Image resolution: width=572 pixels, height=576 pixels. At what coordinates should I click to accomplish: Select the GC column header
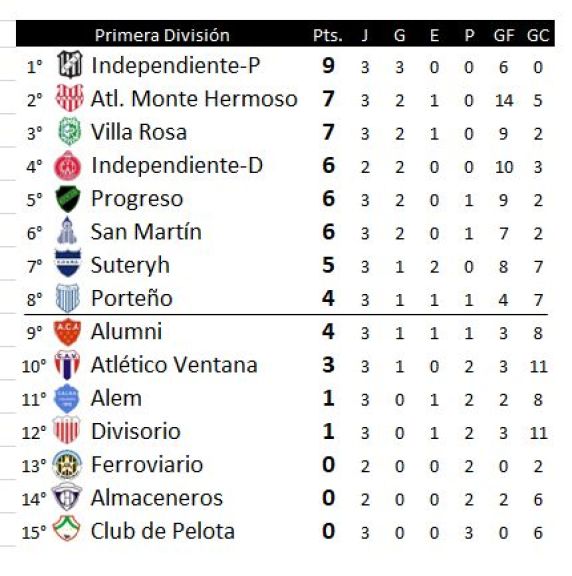point(538,36)
